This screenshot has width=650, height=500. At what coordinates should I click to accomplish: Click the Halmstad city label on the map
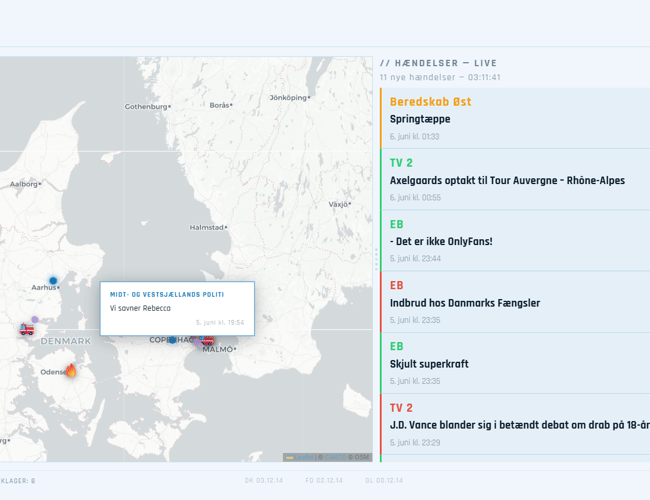tap(208, 227)
